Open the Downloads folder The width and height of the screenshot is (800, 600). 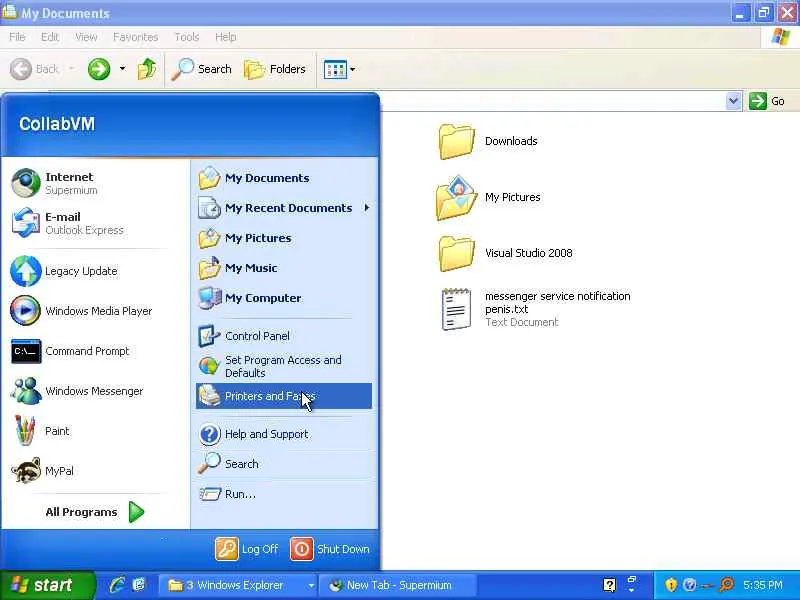point(488,141)
